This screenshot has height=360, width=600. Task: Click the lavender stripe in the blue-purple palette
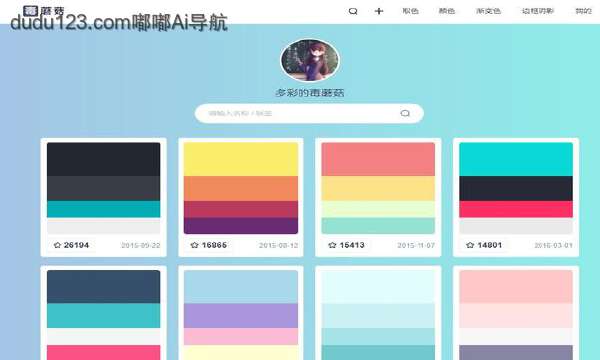[x=241, y=316]
